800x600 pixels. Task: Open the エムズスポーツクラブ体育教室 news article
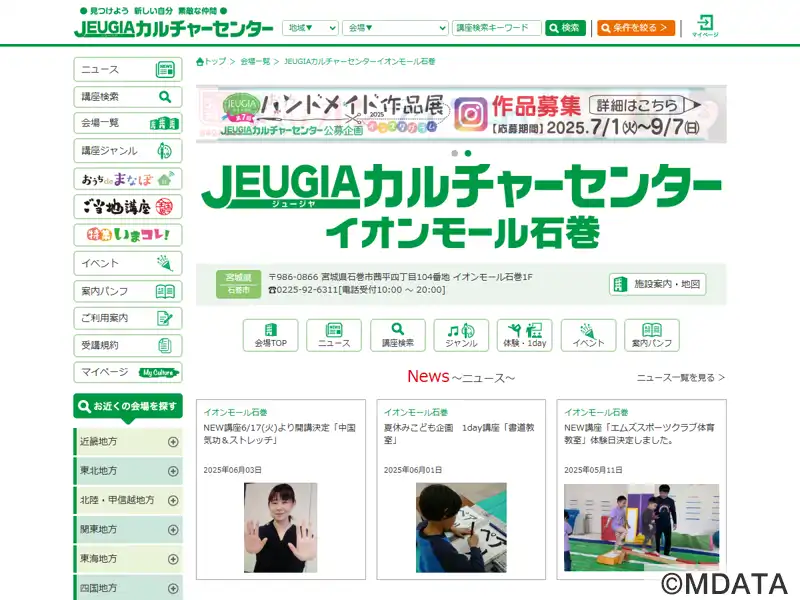click(640, 434)
